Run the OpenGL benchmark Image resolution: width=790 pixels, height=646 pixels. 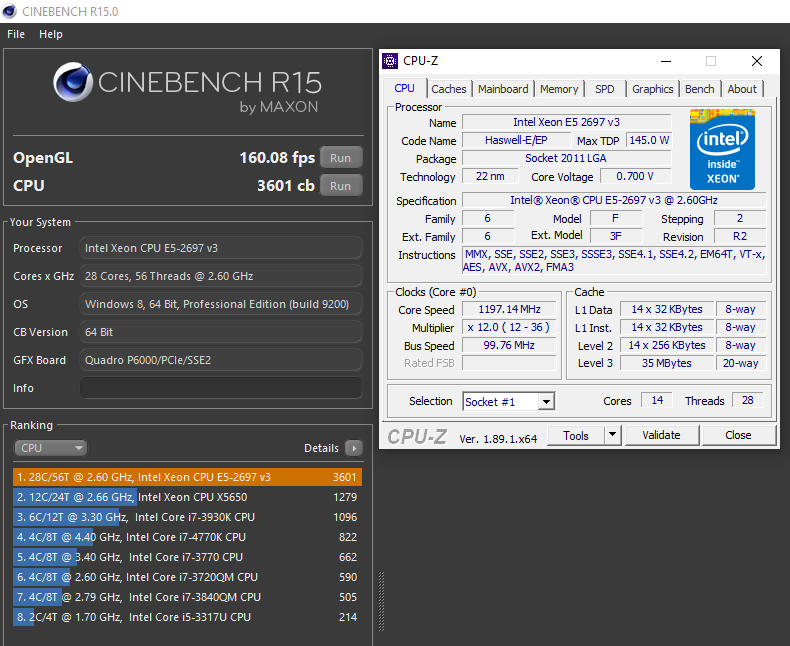point(341,158)
